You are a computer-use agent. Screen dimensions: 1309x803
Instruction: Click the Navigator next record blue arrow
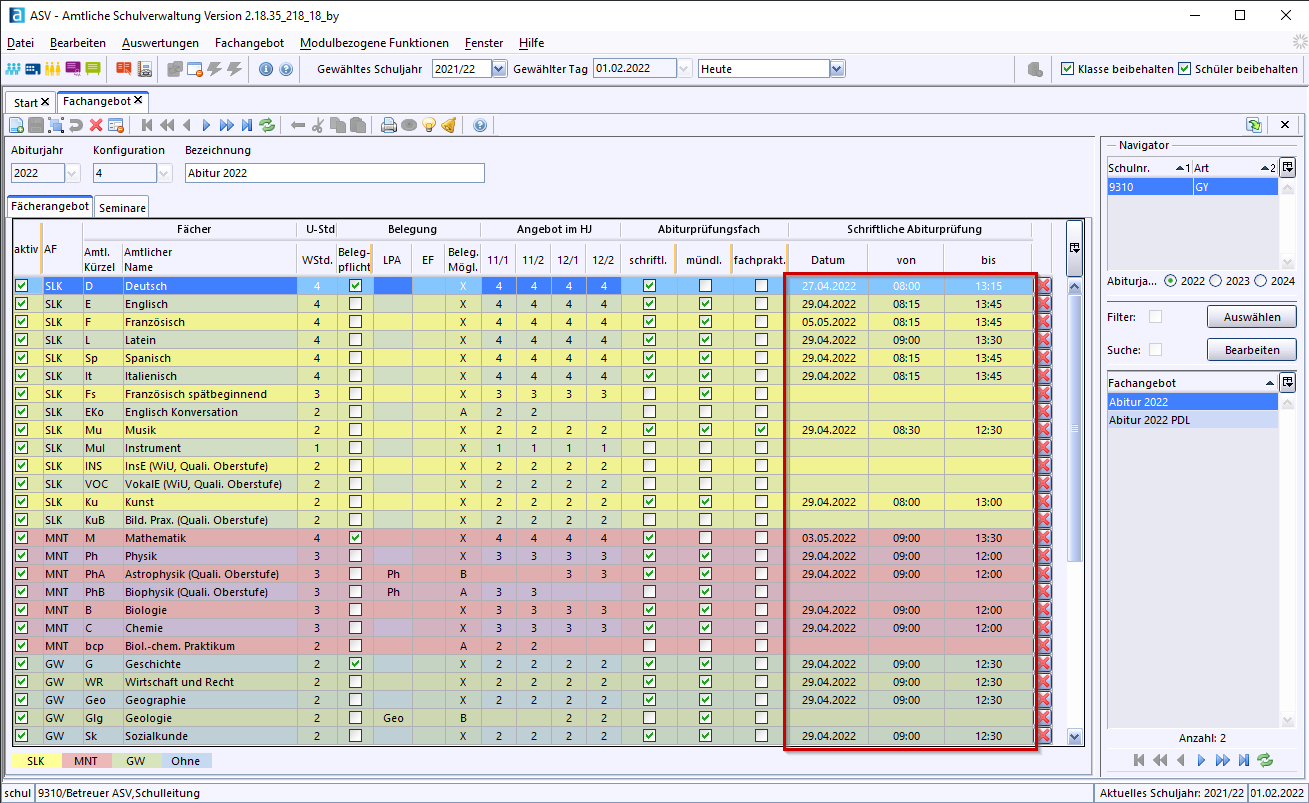[1201, 760]
